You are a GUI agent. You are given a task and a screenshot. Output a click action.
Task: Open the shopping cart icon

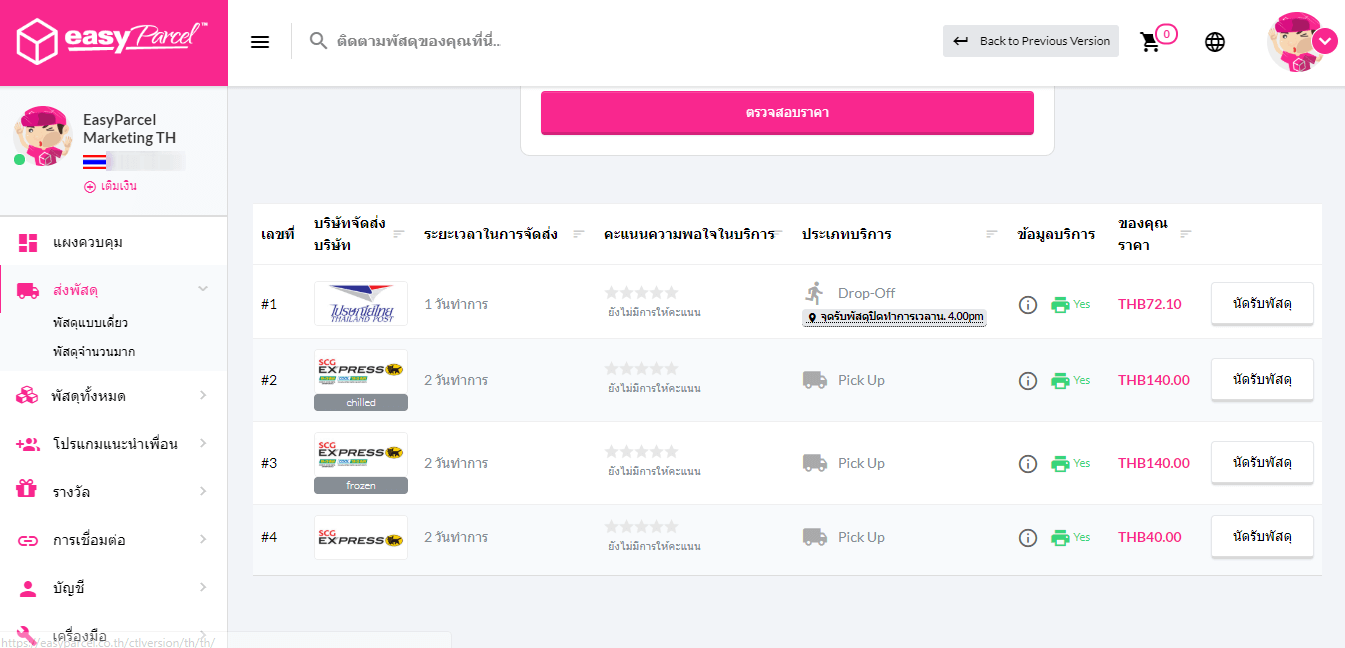coord(1151,42)
